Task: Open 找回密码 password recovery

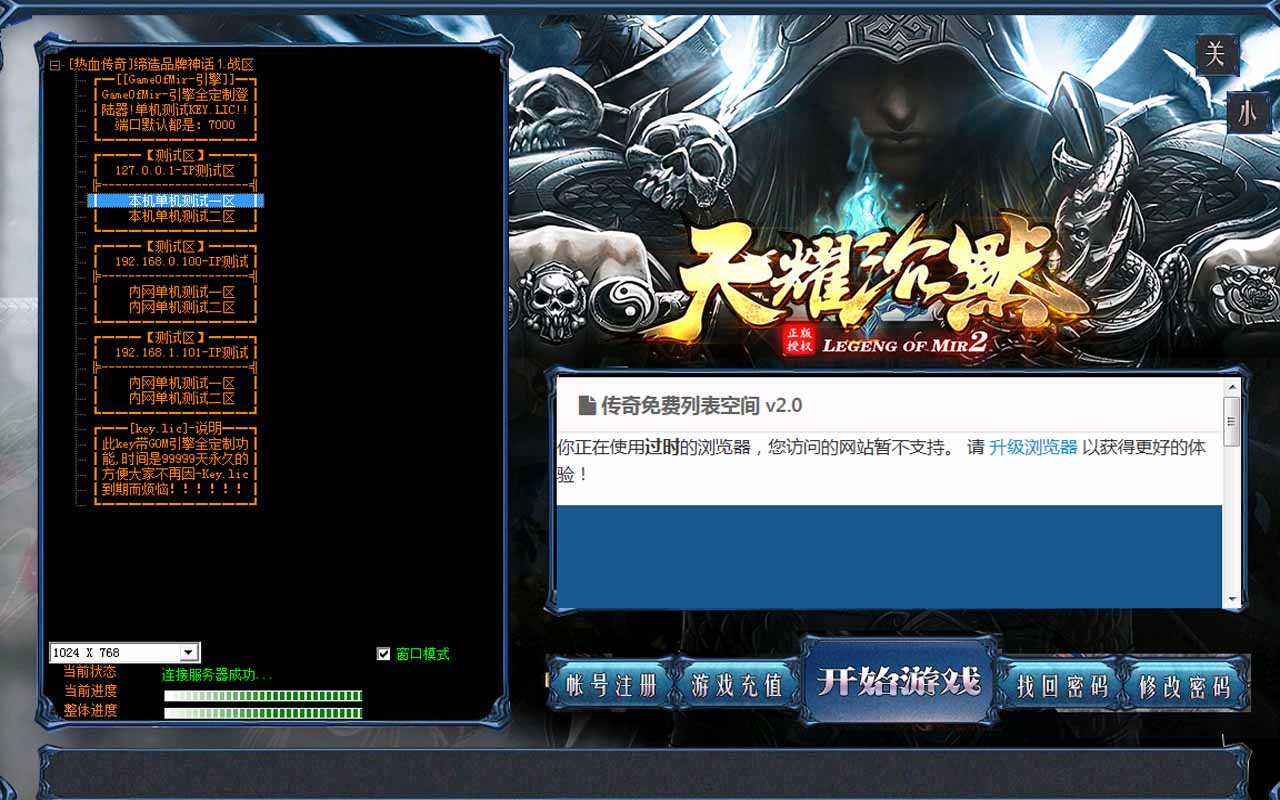Action: [1061, 686]
